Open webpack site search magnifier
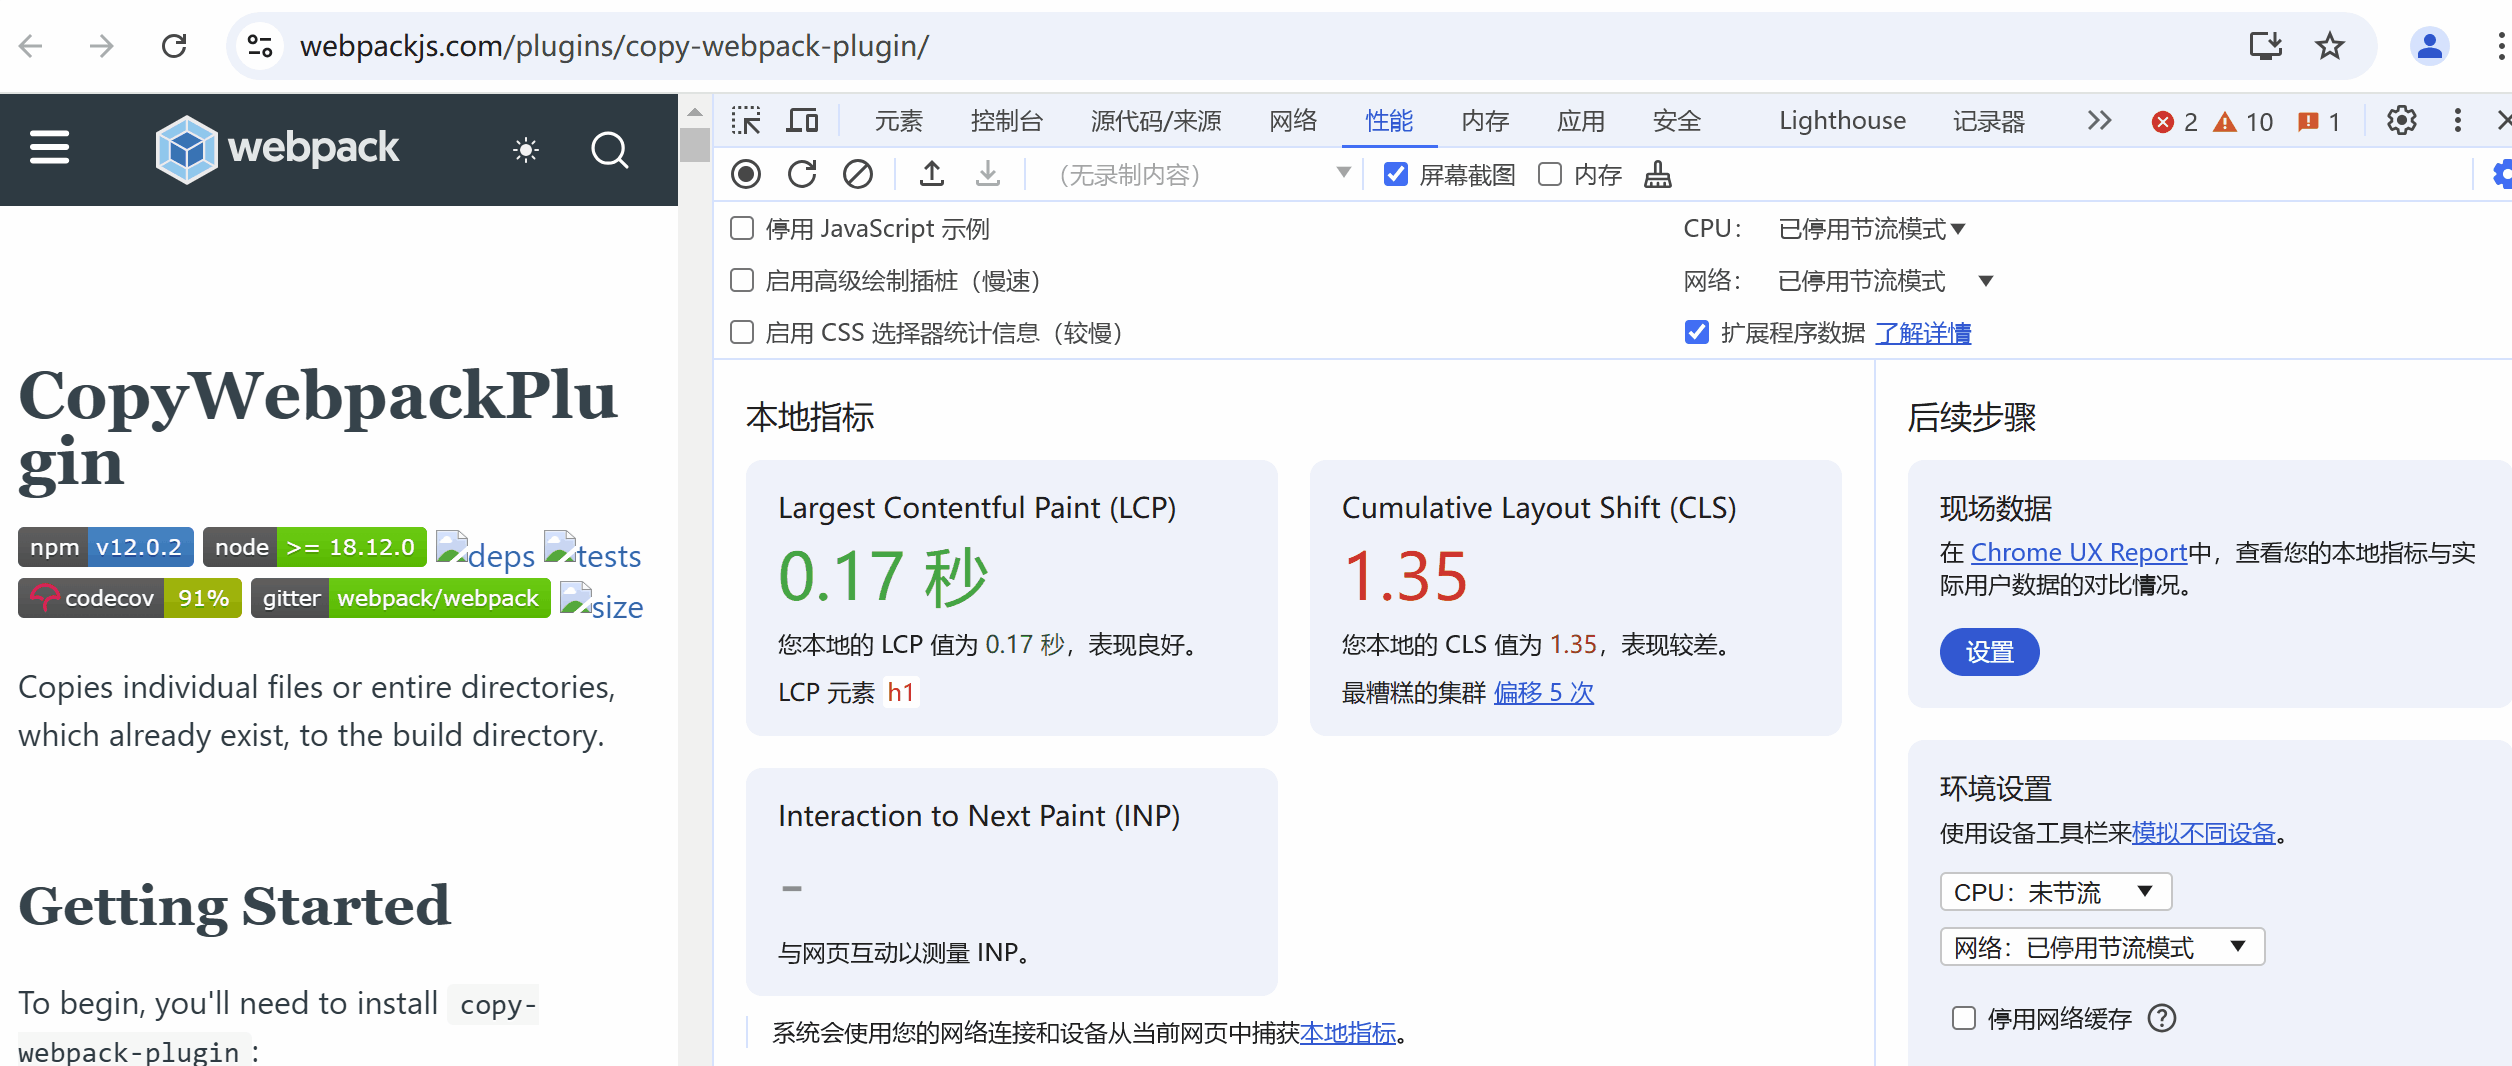Screen dimensions: 2512x1066 (609, 150)
